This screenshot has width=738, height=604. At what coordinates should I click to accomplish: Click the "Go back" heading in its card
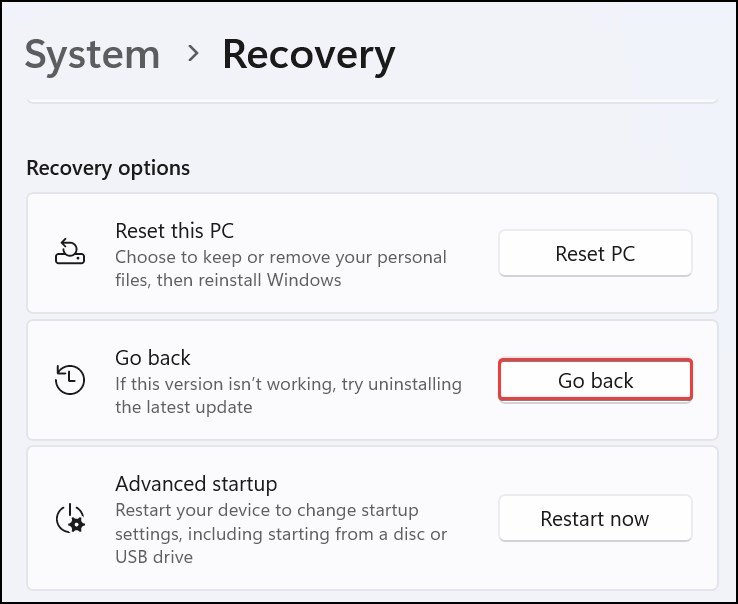(x=153, y=357)
